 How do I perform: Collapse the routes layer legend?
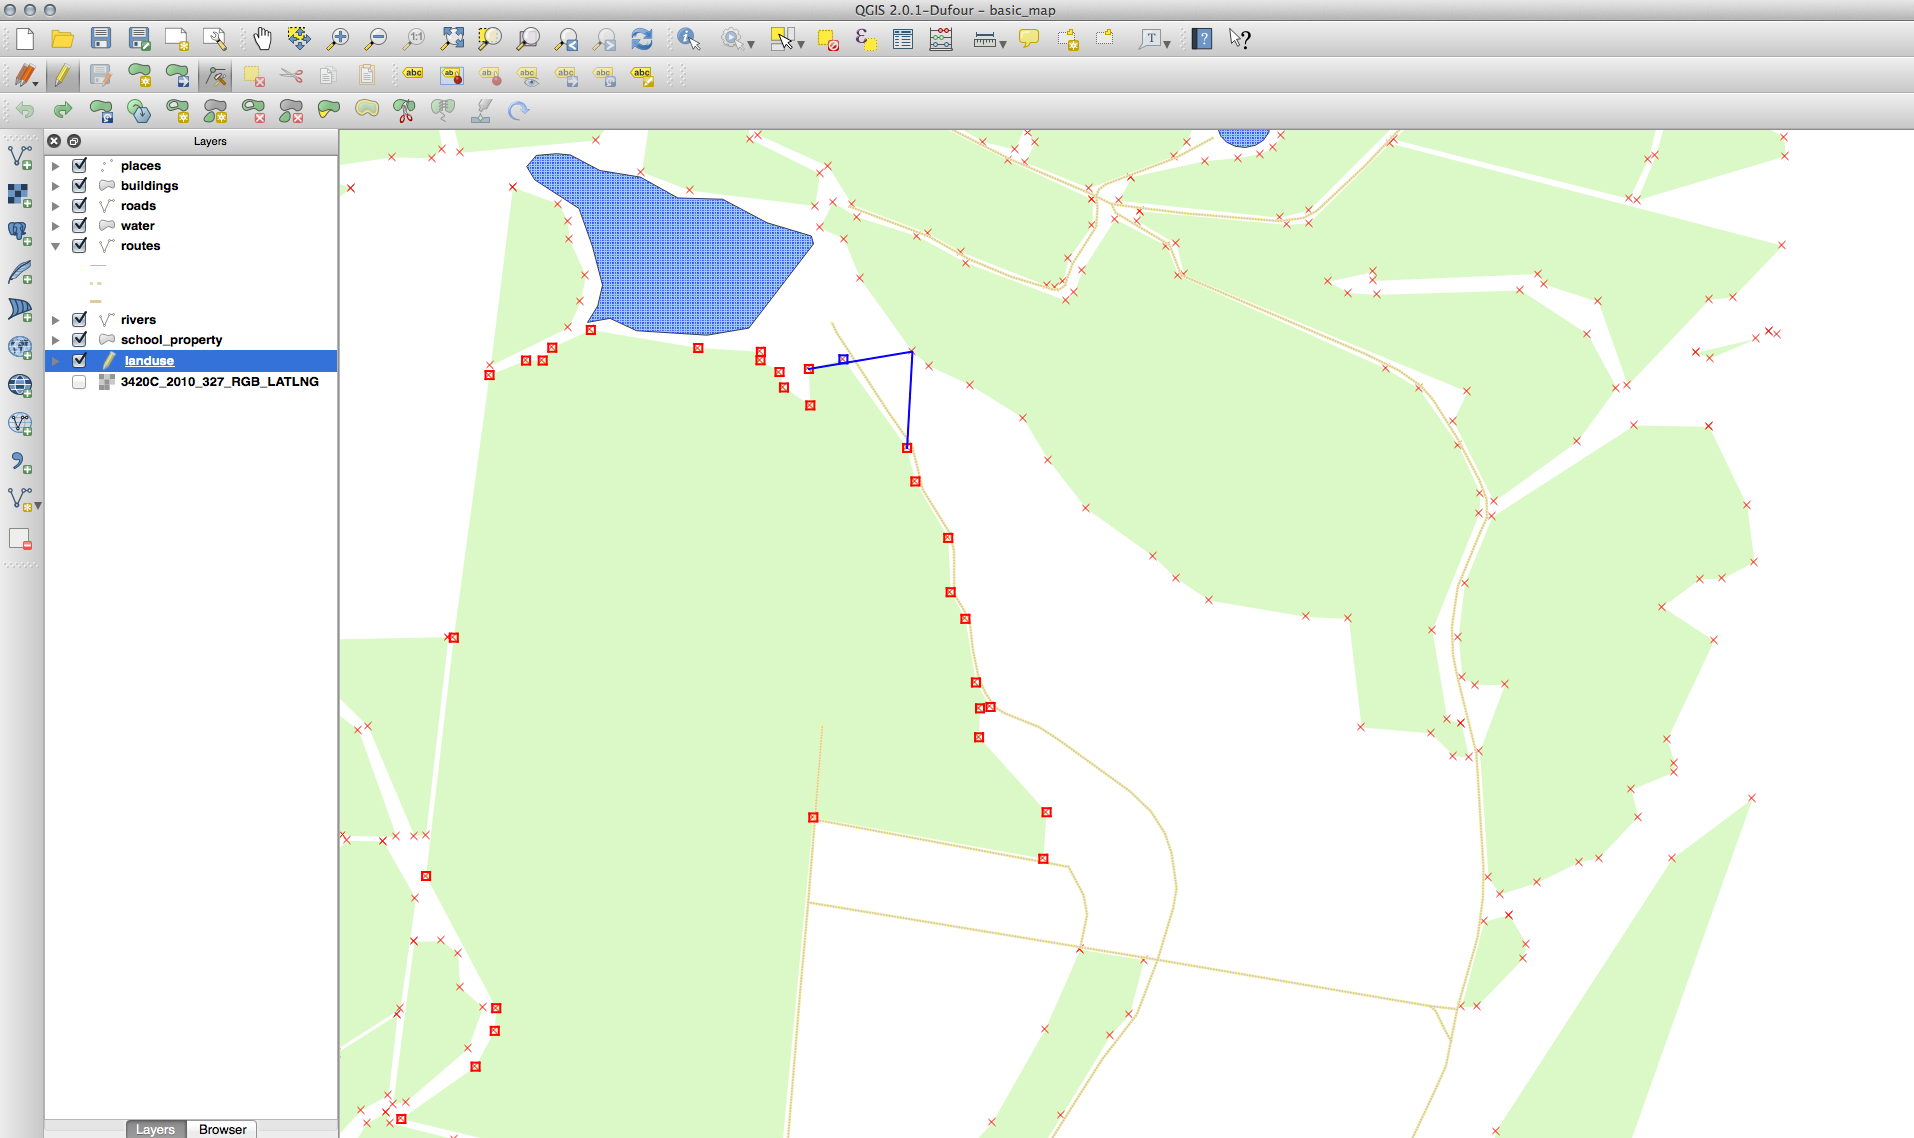[56, 246]
